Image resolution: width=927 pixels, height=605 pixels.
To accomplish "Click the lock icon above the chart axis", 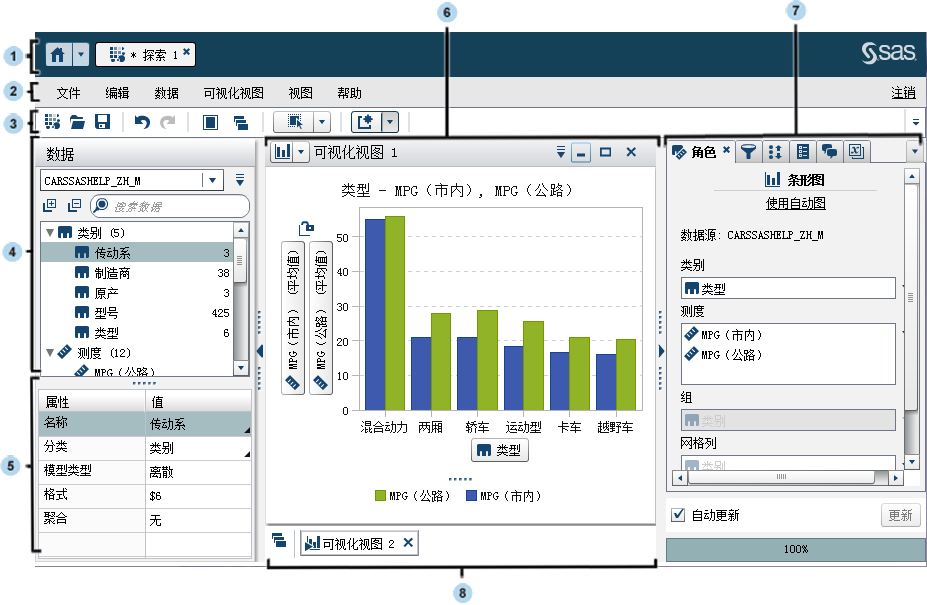I will pyautogui.click(x=307, y=228).
